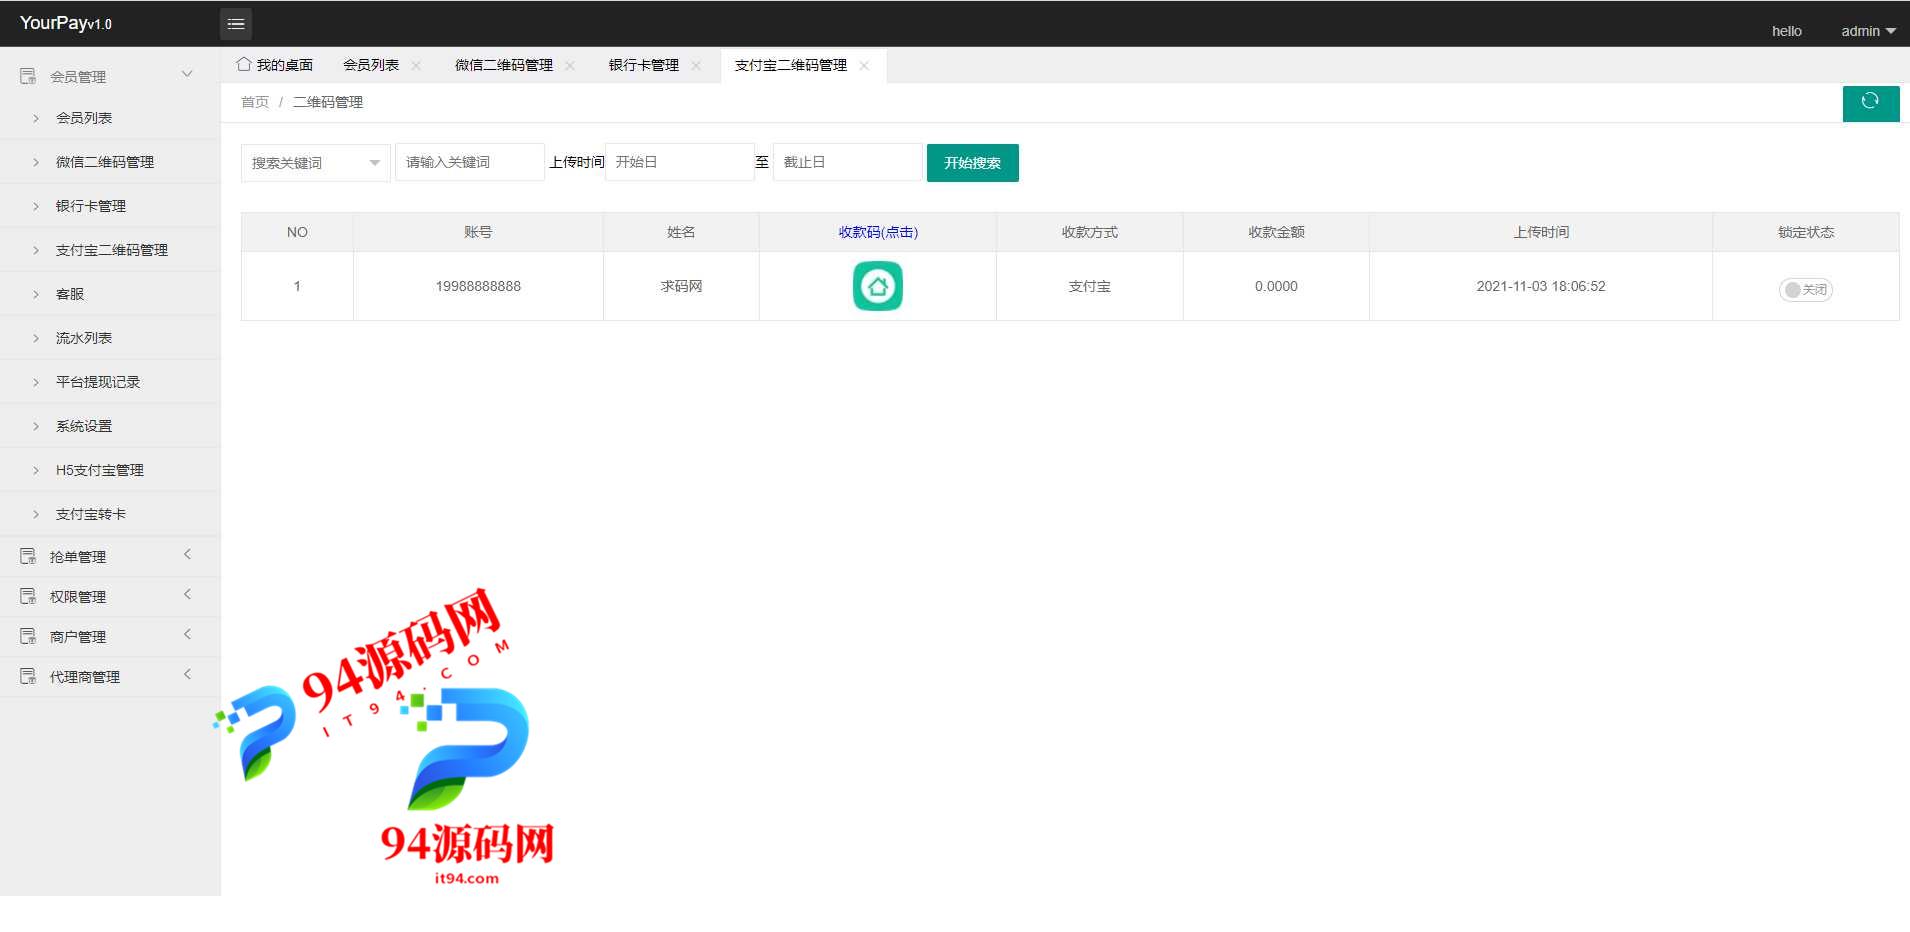This screenshot has height=932, width=1910.
Task: Focus the 请输入关键词 input field
Action: [x=470, y=162]
